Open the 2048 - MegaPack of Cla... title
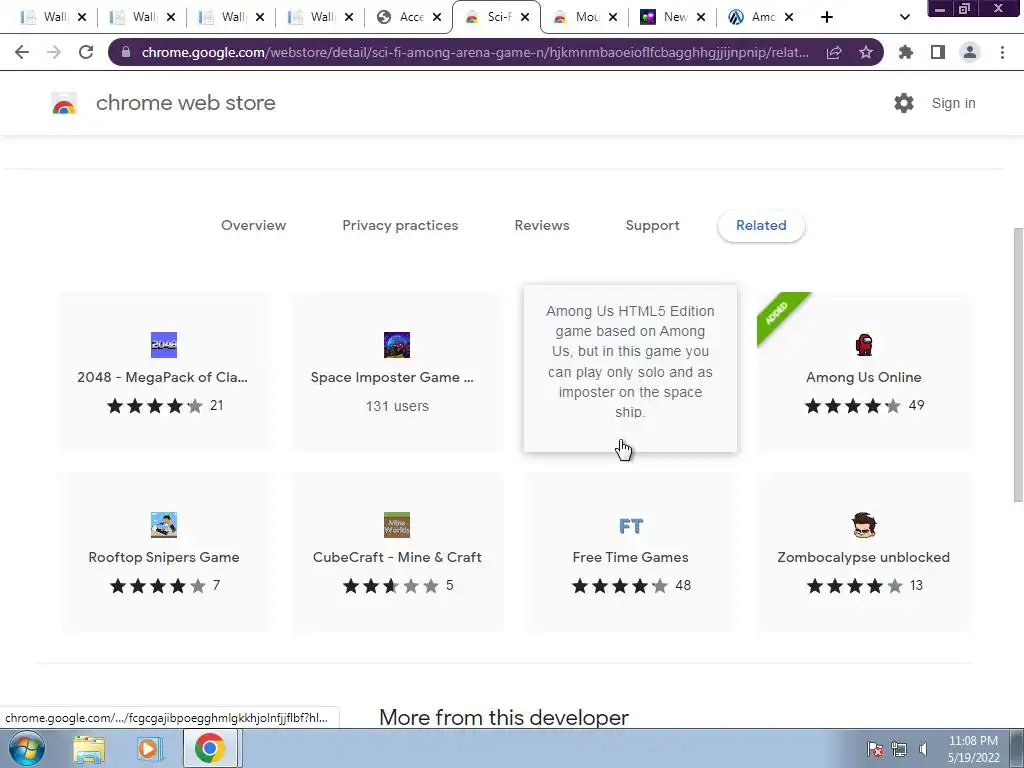Viewport: 1024px width, 768px height. coord(163,377)
